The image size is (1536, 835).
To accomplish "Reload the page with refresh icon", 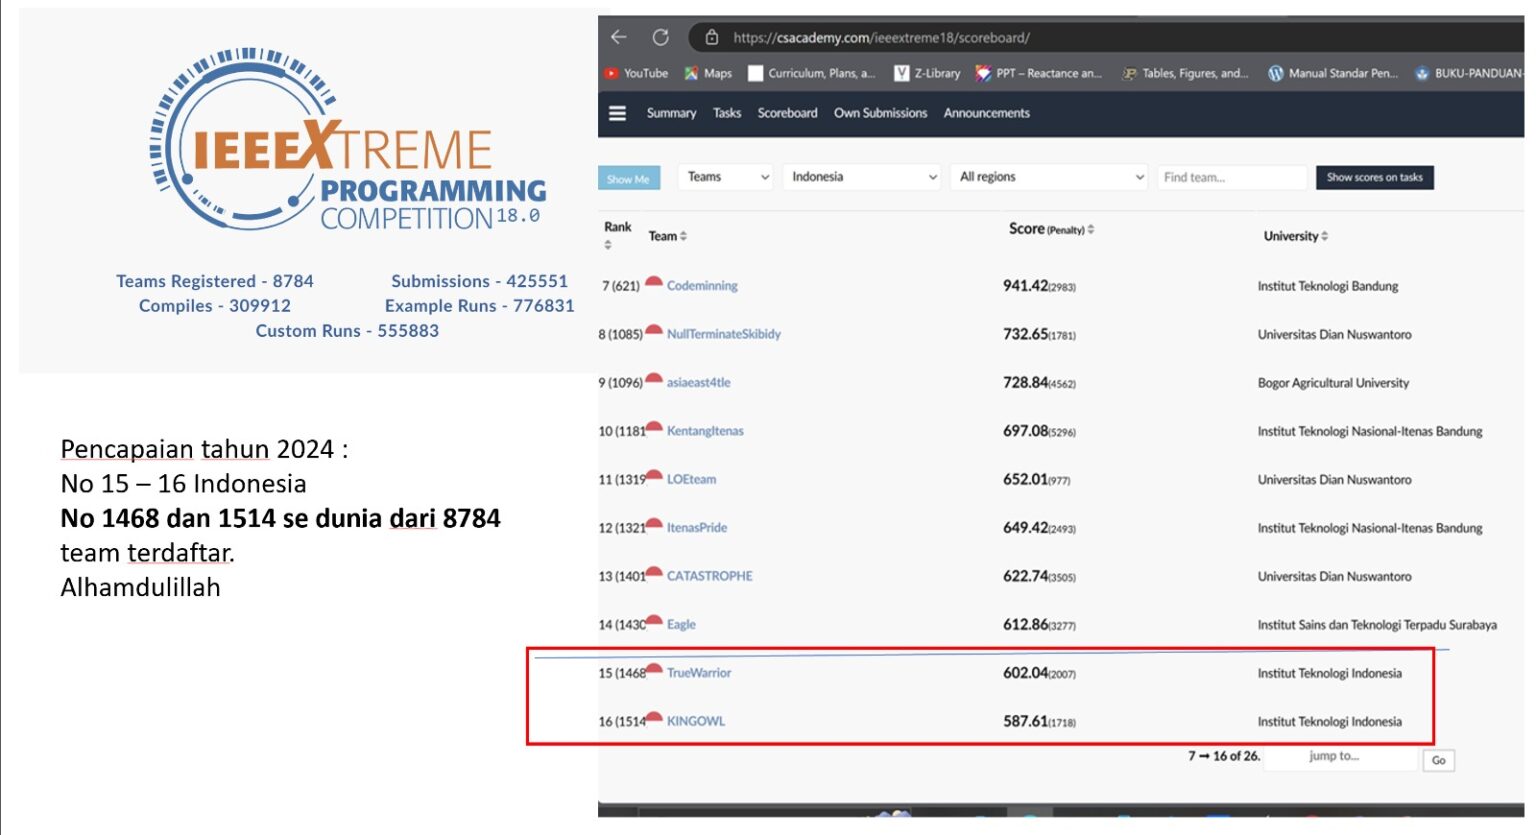I will click(x=660, y=37).
